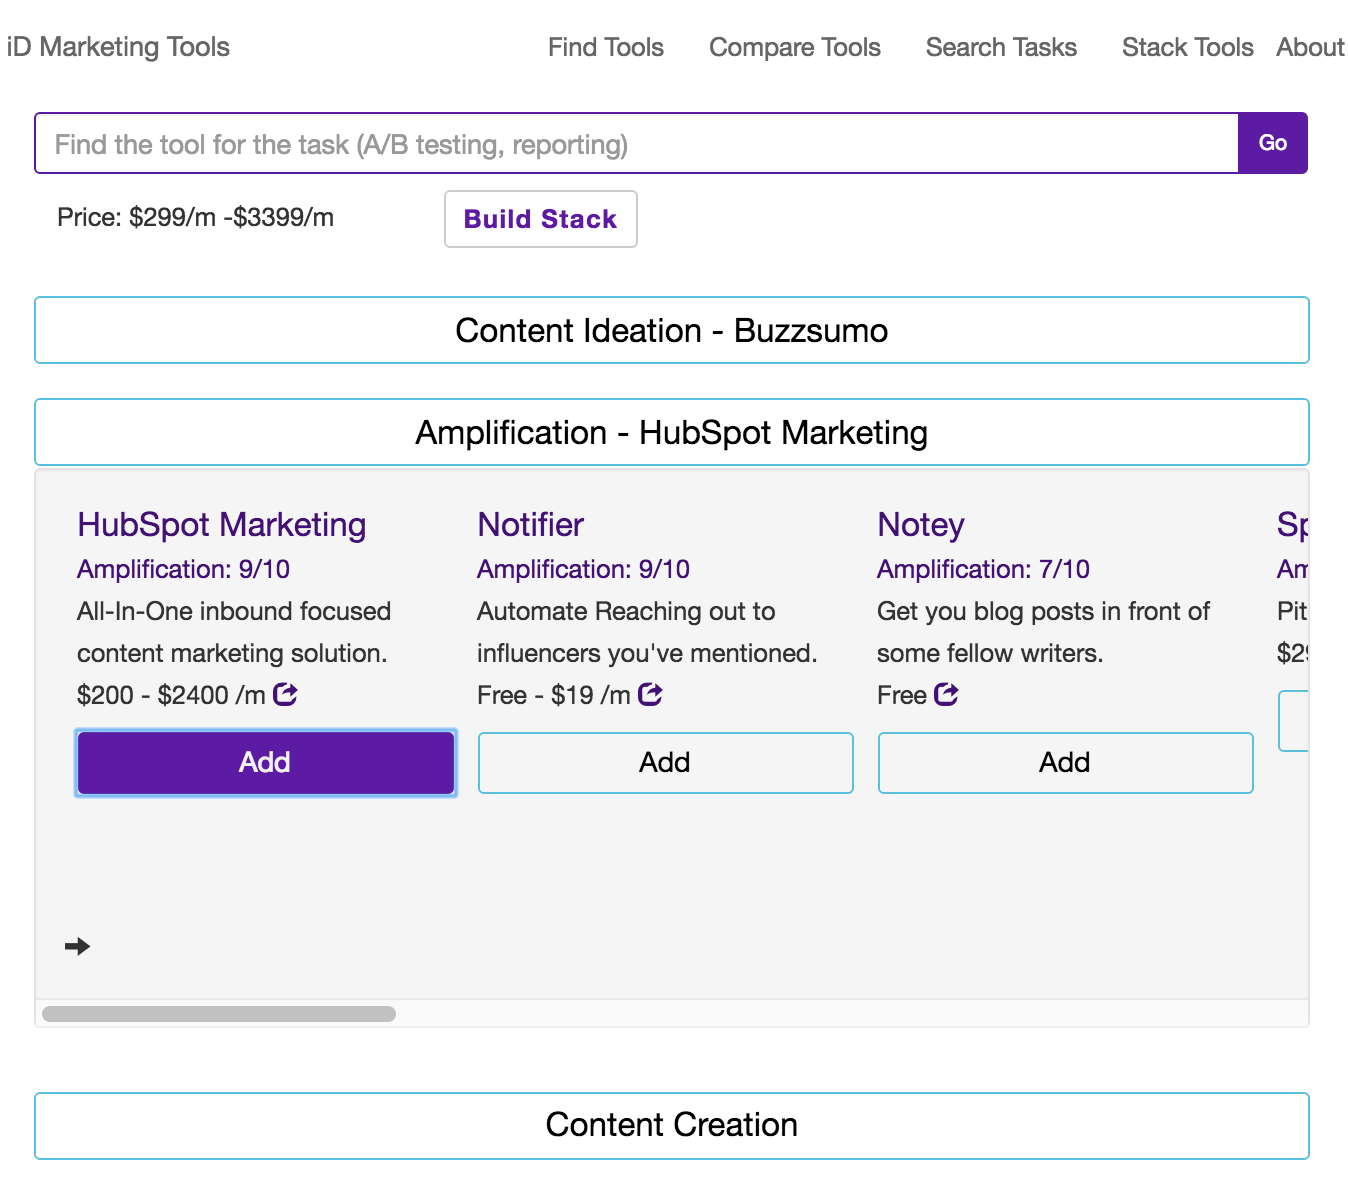Click the Go search button
This screenshot has height=1190, width=1348.
[x=1273, y=143]
